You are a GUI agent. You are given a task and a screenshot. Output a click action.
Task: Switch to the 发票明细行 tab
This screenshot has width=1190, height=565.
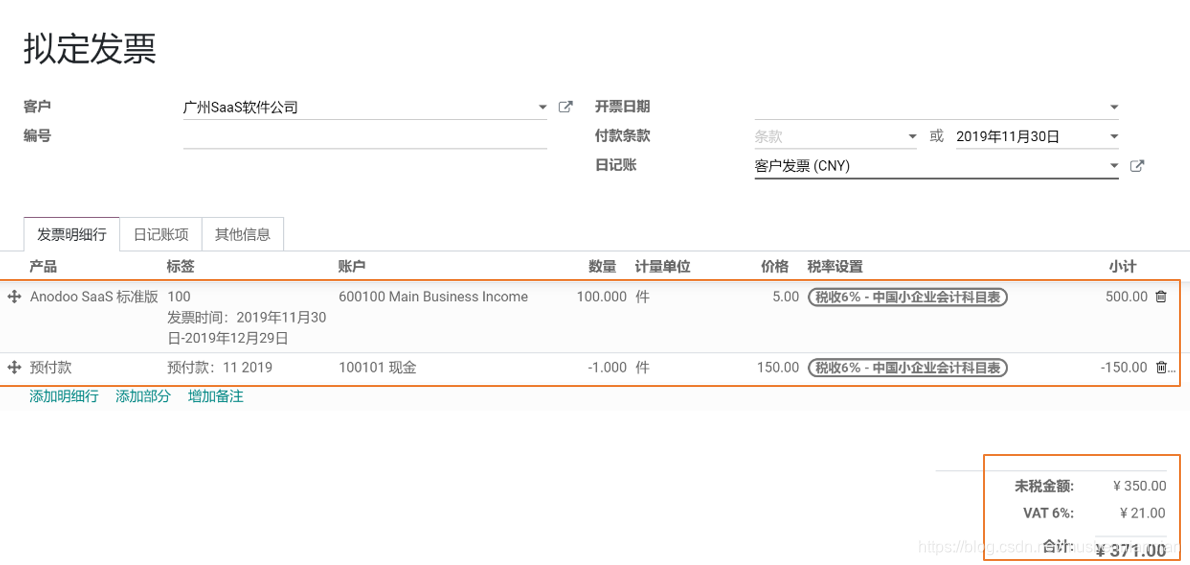pos(71,235)
